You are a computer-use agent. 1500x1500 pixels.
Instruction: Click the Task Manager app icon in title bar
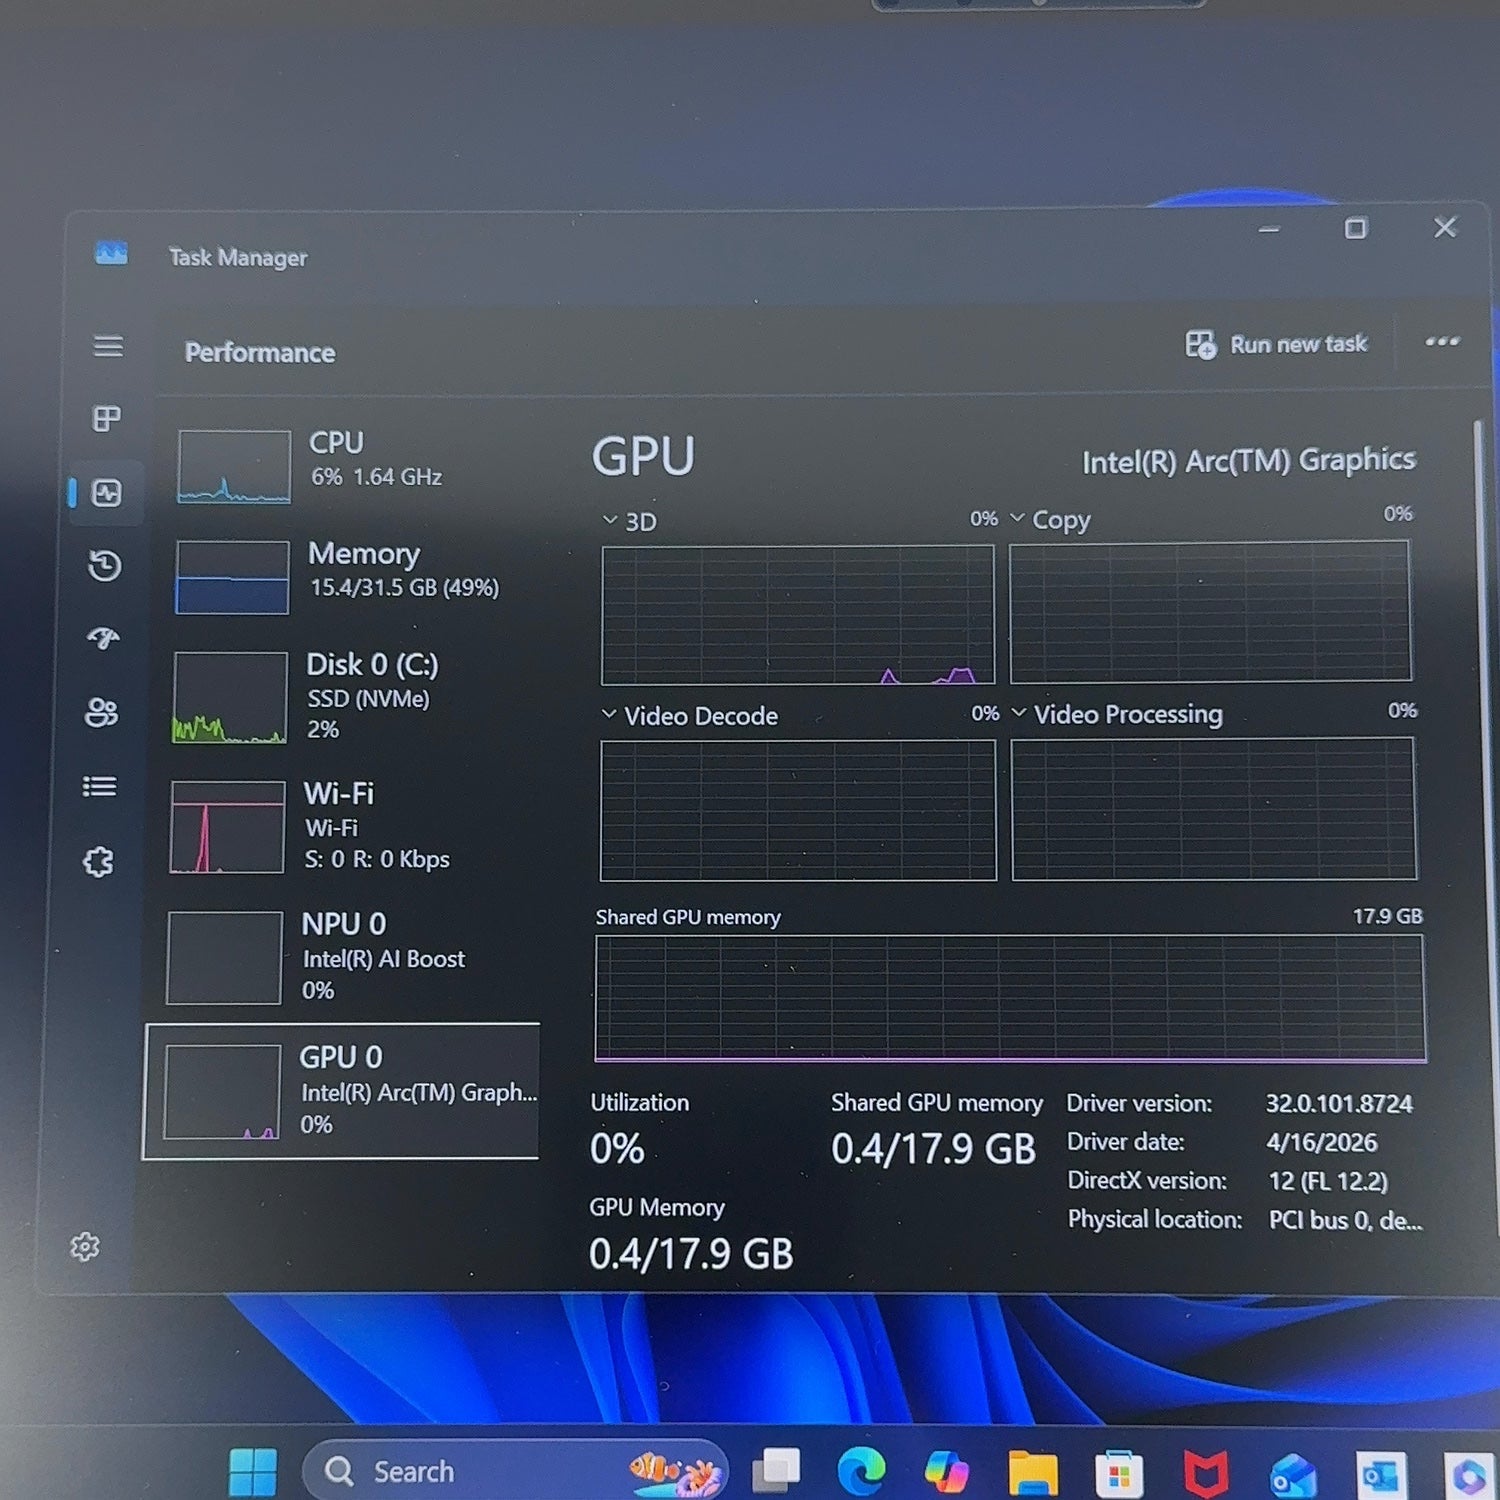111,253
